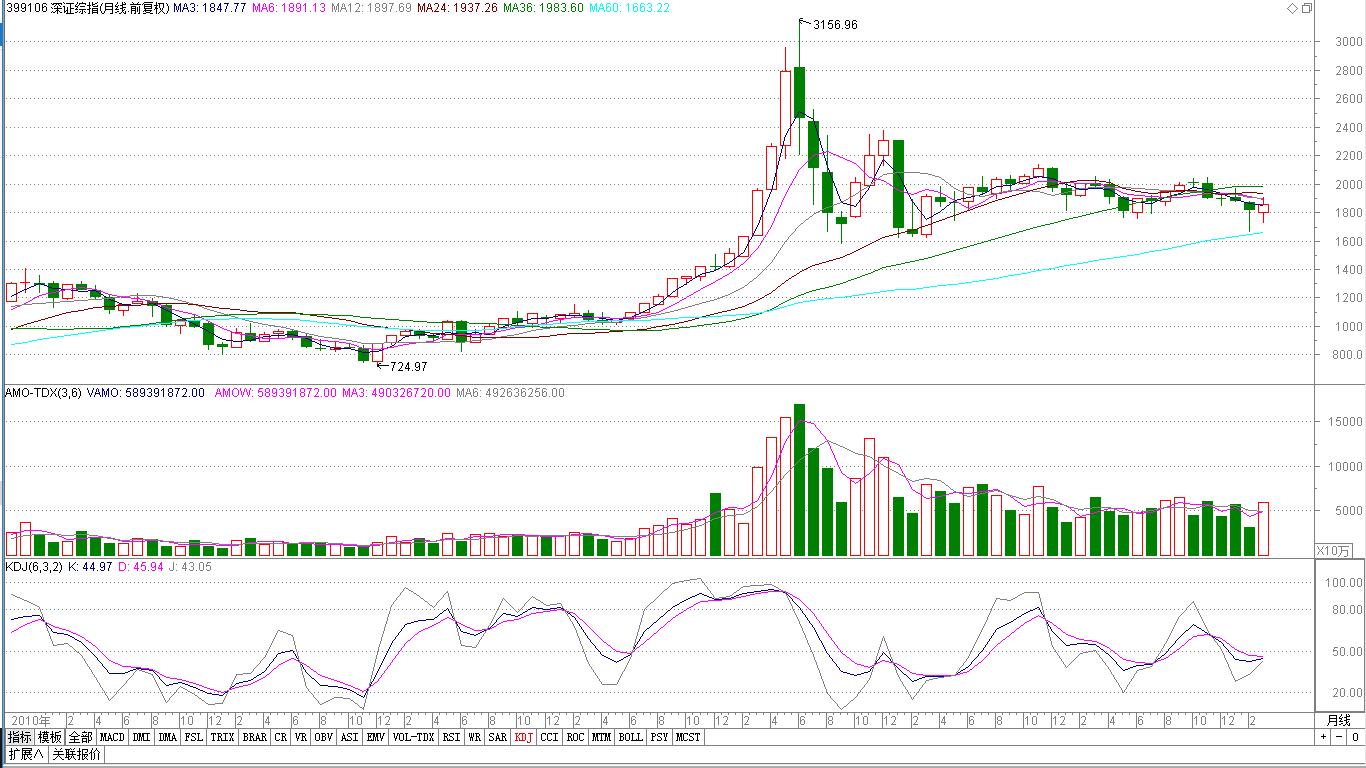Click the J: 43.05 value label

pyautogui.click(x=190, y=567)
